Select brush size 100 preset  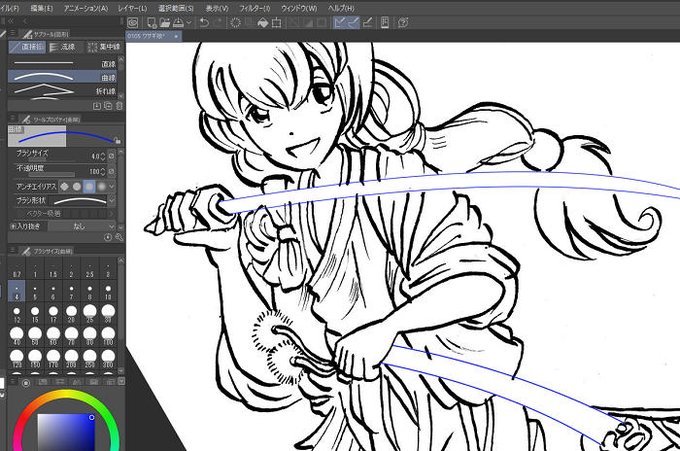[x=108, y=336]
